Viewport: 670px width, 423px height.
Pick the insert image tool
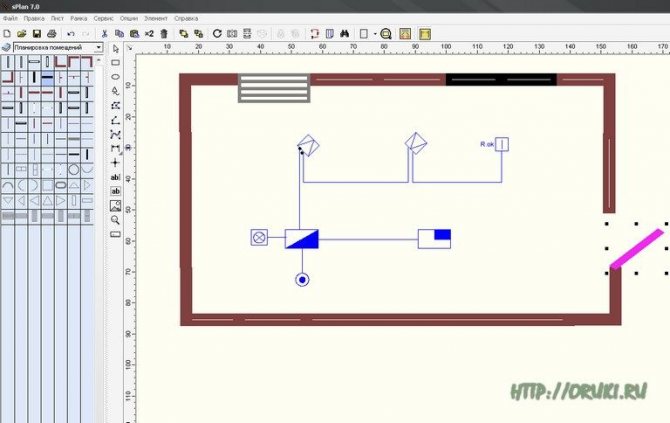point(116,205)
